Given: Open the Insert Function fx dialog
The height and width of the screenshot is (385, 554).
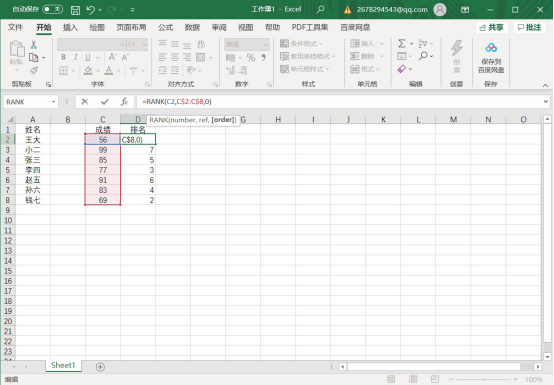Looking at the screenshot, I should tap(124, 102).
